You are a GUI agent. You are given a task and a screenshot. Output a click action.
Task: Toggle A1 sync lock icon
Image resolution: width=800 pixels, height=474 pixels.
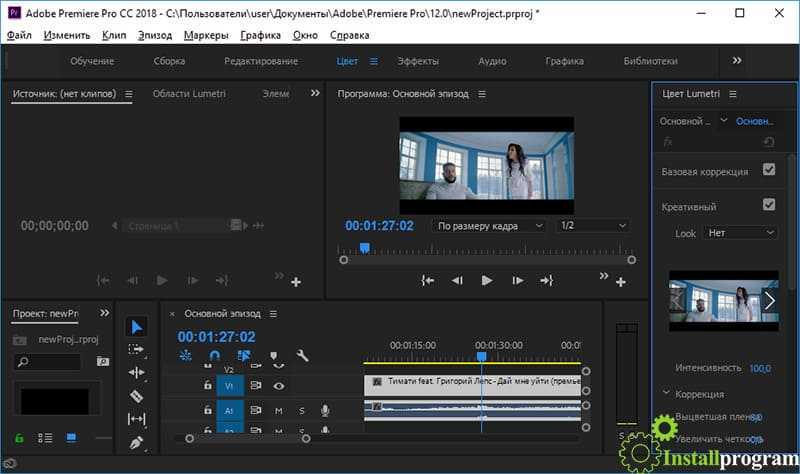[x=256, y=410]
